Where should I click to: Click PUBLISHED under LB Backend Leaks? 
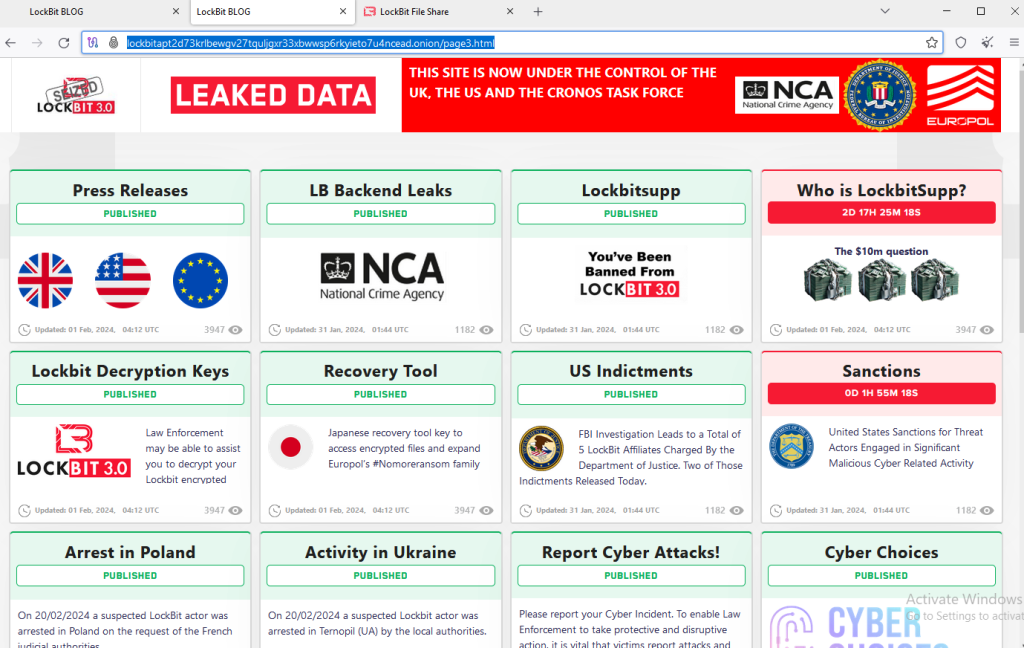pyautogui.click(x=381, y=214)
